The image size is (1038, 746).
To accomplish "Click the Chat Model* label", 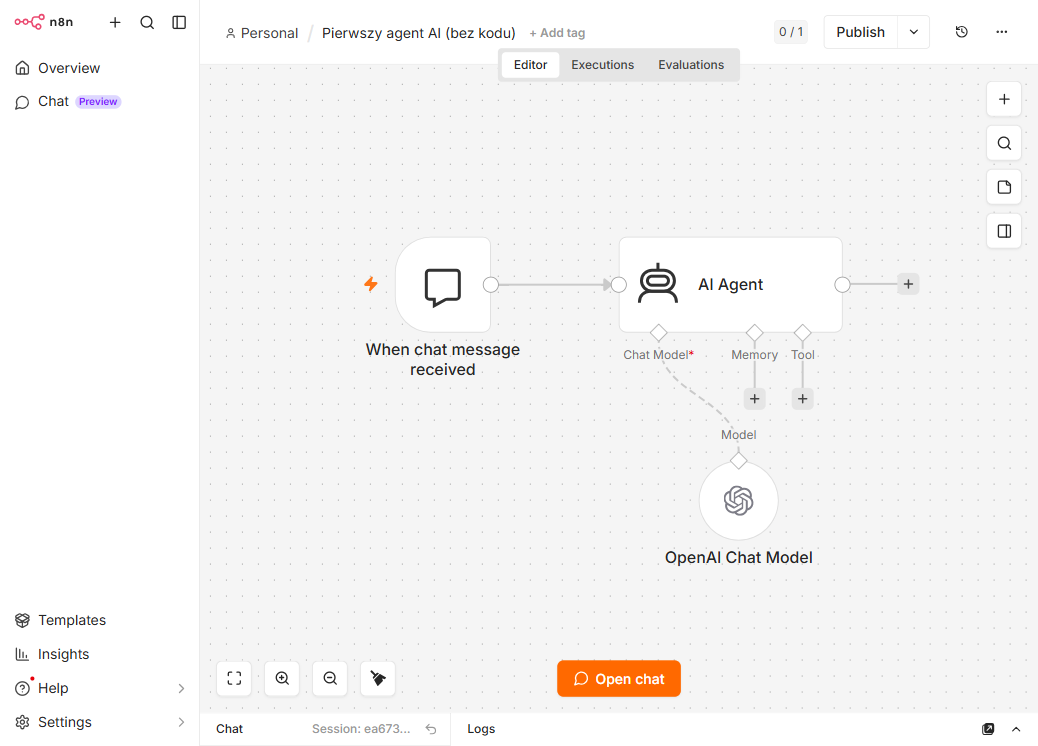I will coord(659,355).
